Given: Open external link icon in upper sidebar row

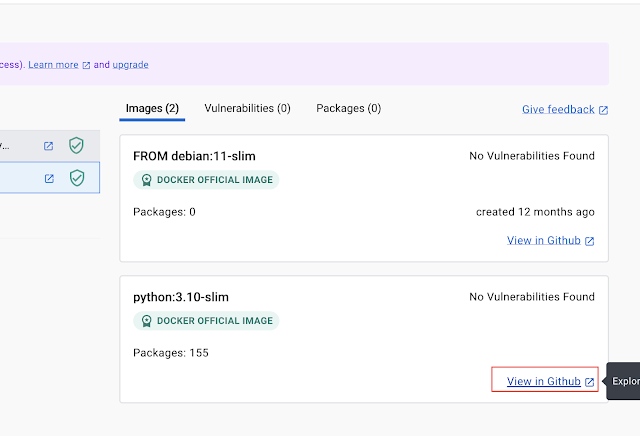Looking at the screenshot, I should point(49,146).
